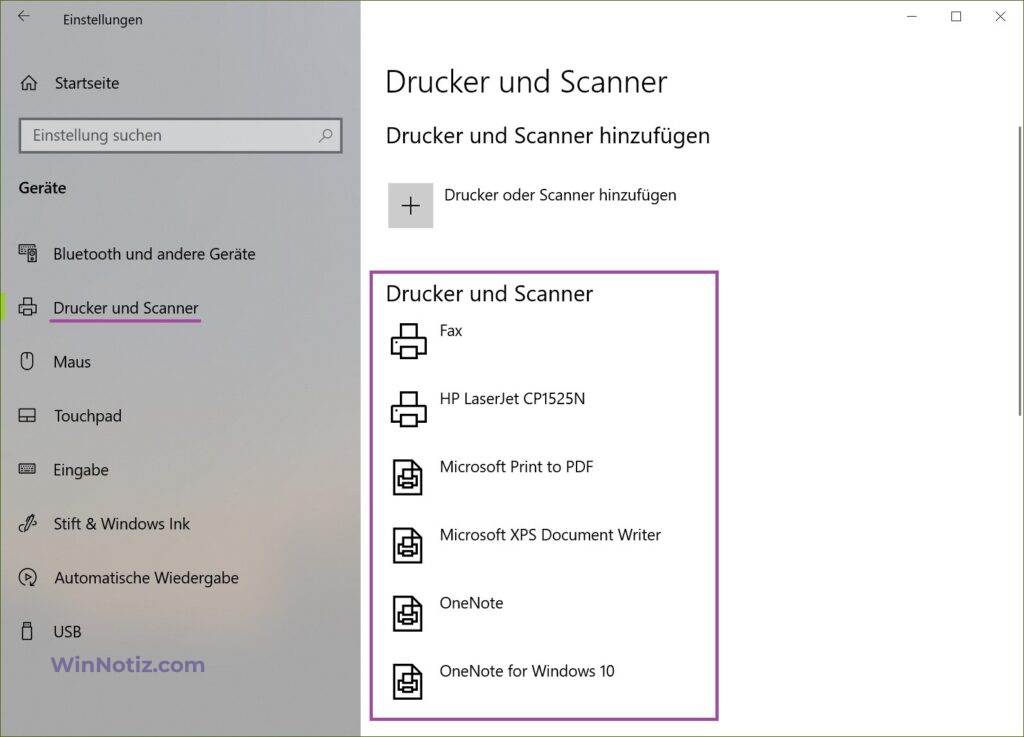Click the Startseite home icon

29,83
